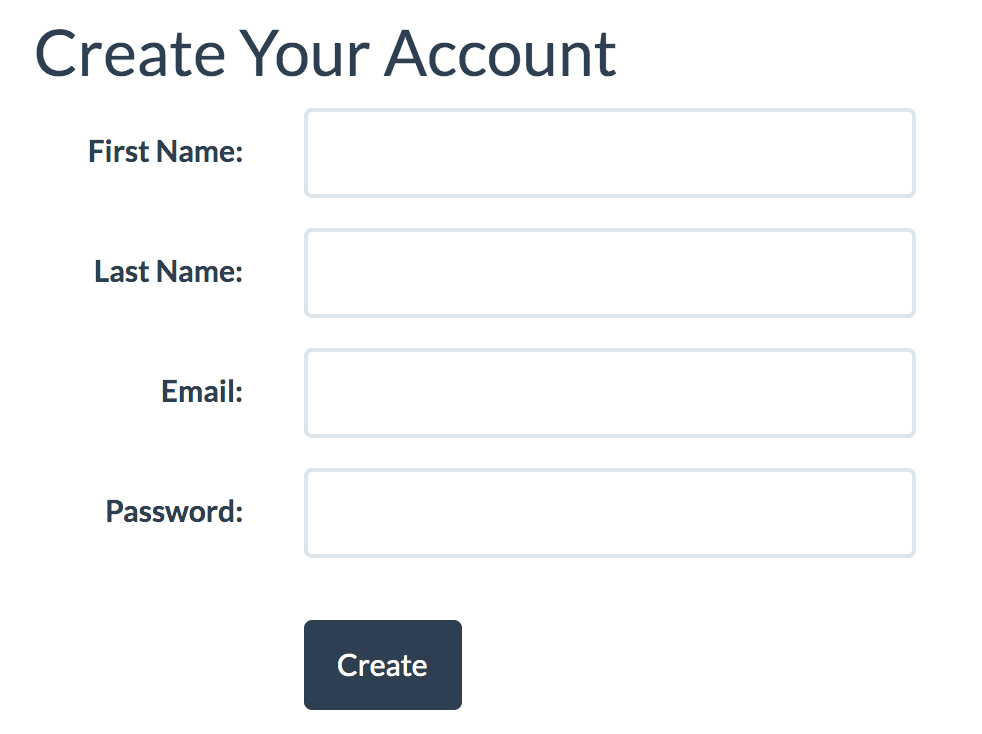Click the "Create Your Account" heading
This screenshot has width=982, height=734.
click(325, 54)
